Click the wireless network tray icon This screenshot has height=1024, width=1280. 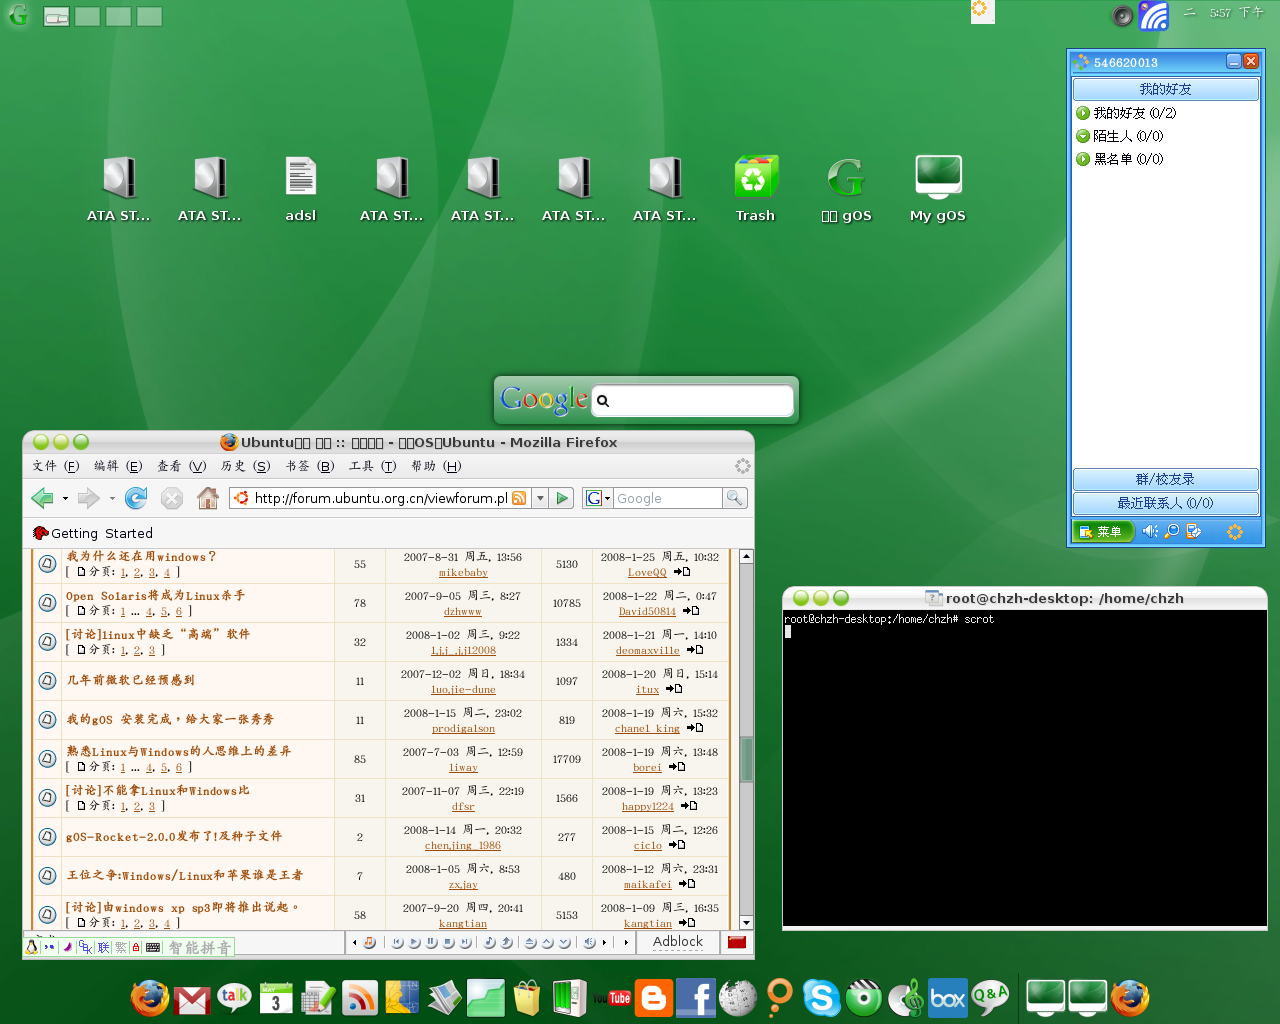tap(1154, 15)
